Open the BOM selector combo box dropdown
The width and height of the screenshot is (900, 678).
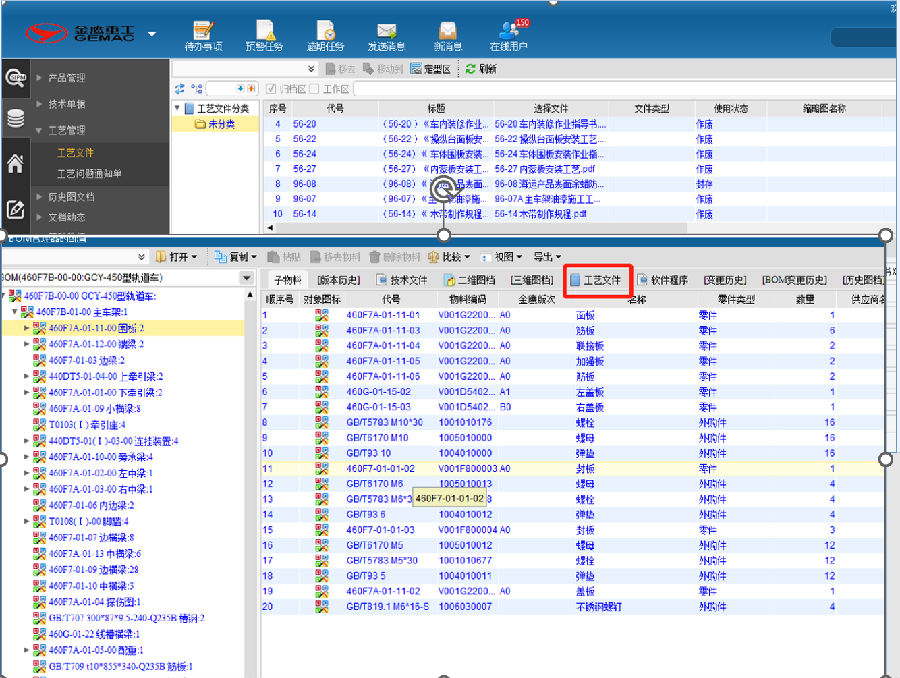(x=247, y=278)
